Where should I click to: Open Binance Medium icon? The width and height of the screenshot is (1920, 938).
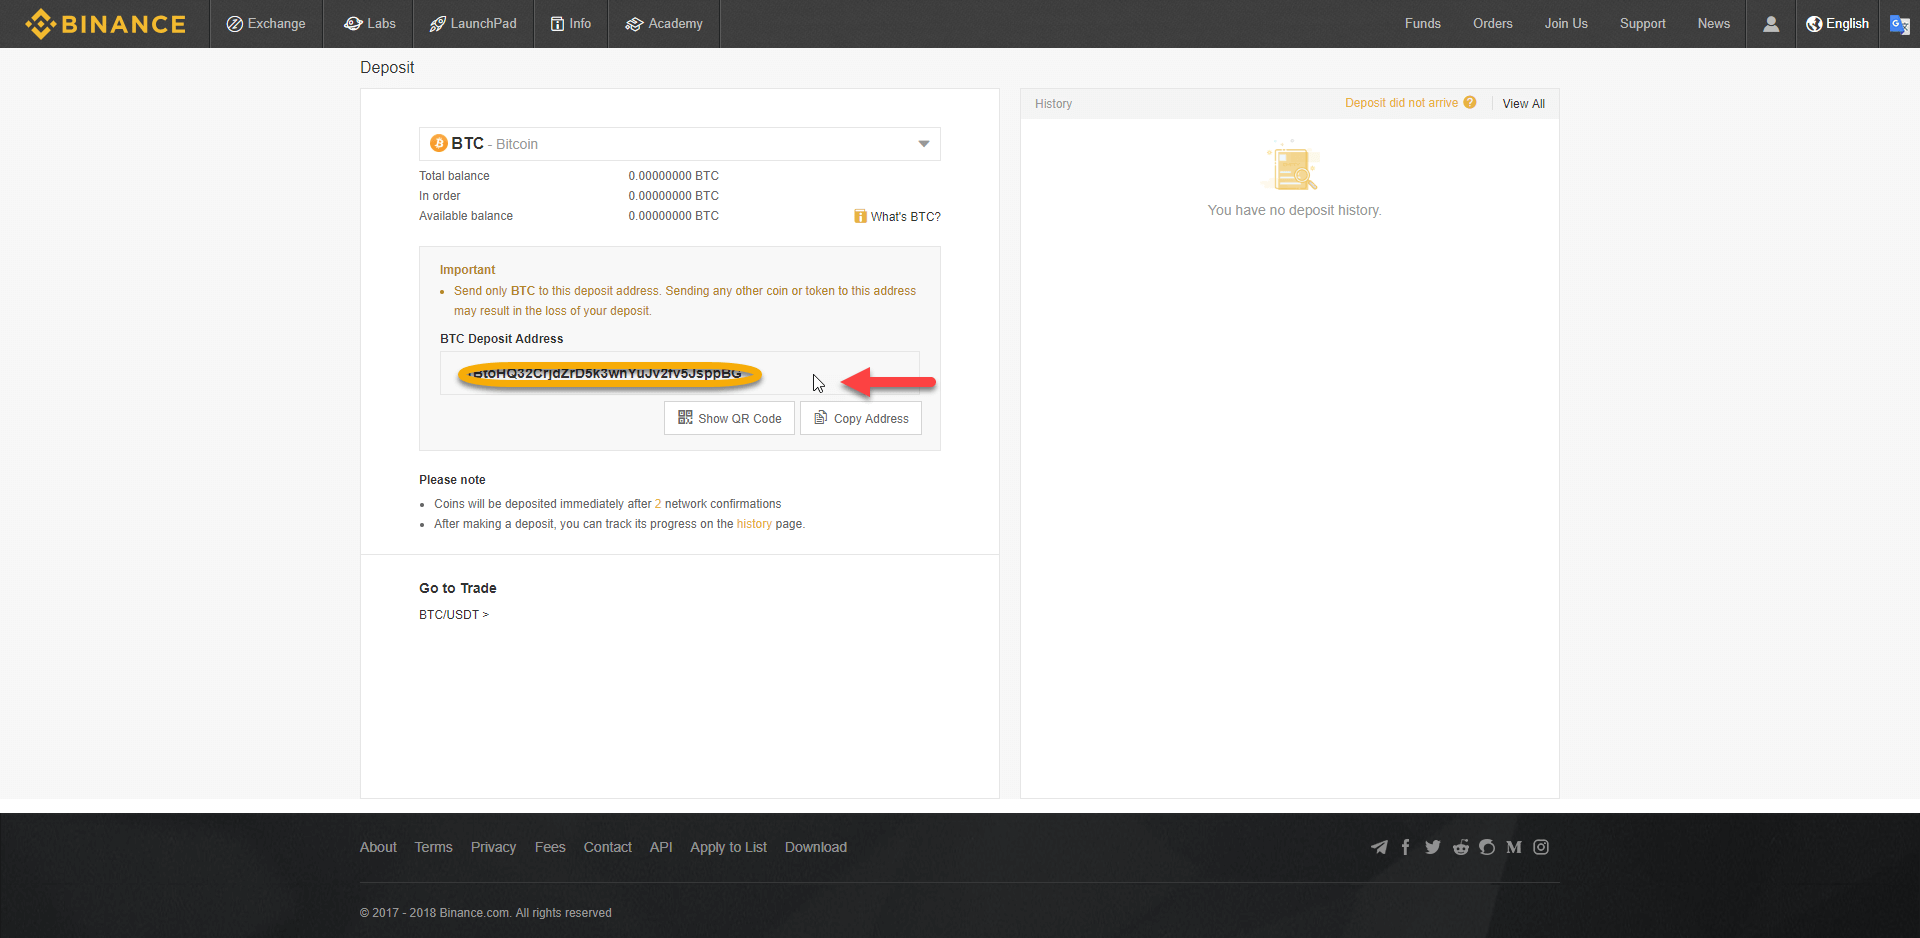[1514, 847]
